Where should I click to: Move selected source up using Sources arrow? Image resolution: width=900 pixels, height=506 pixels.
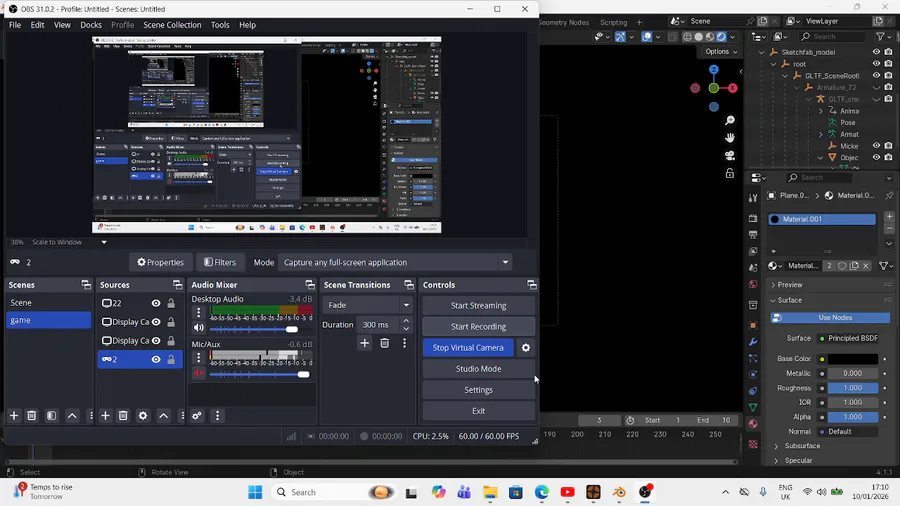tap(164, 415)
